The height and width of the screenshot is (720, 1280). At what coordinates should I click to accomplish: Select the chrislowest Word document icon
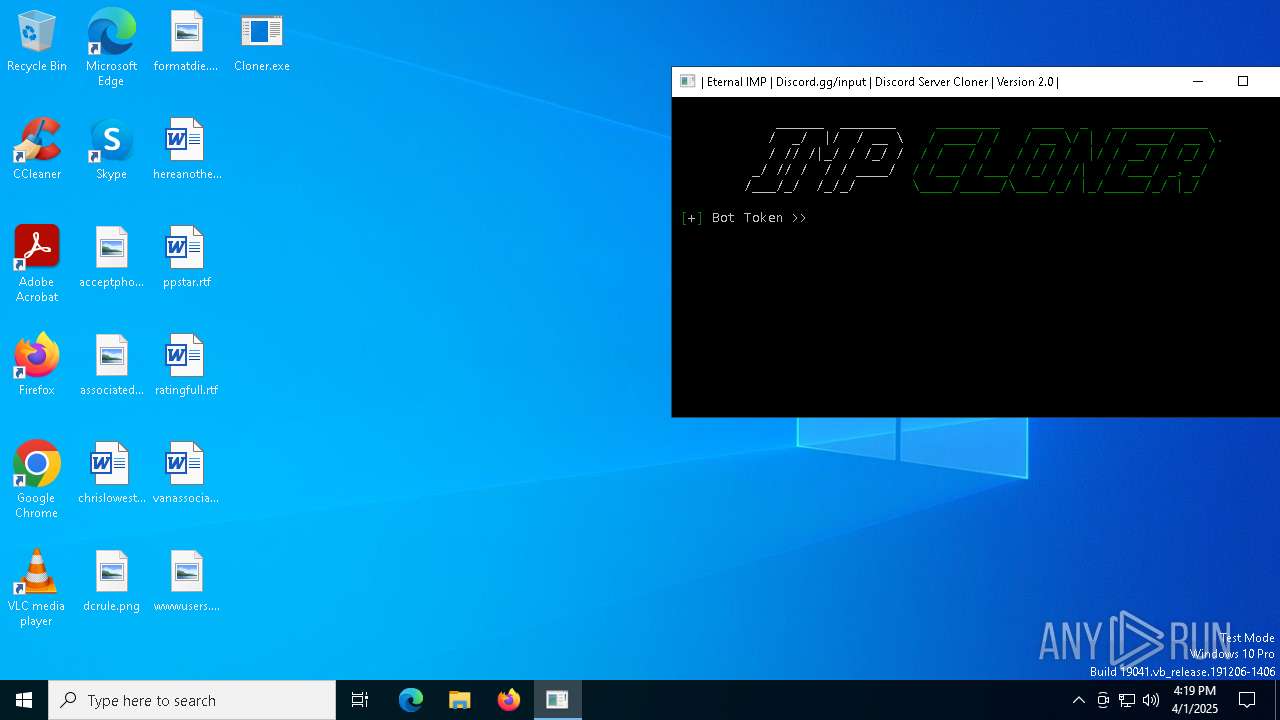click(111, 474)
